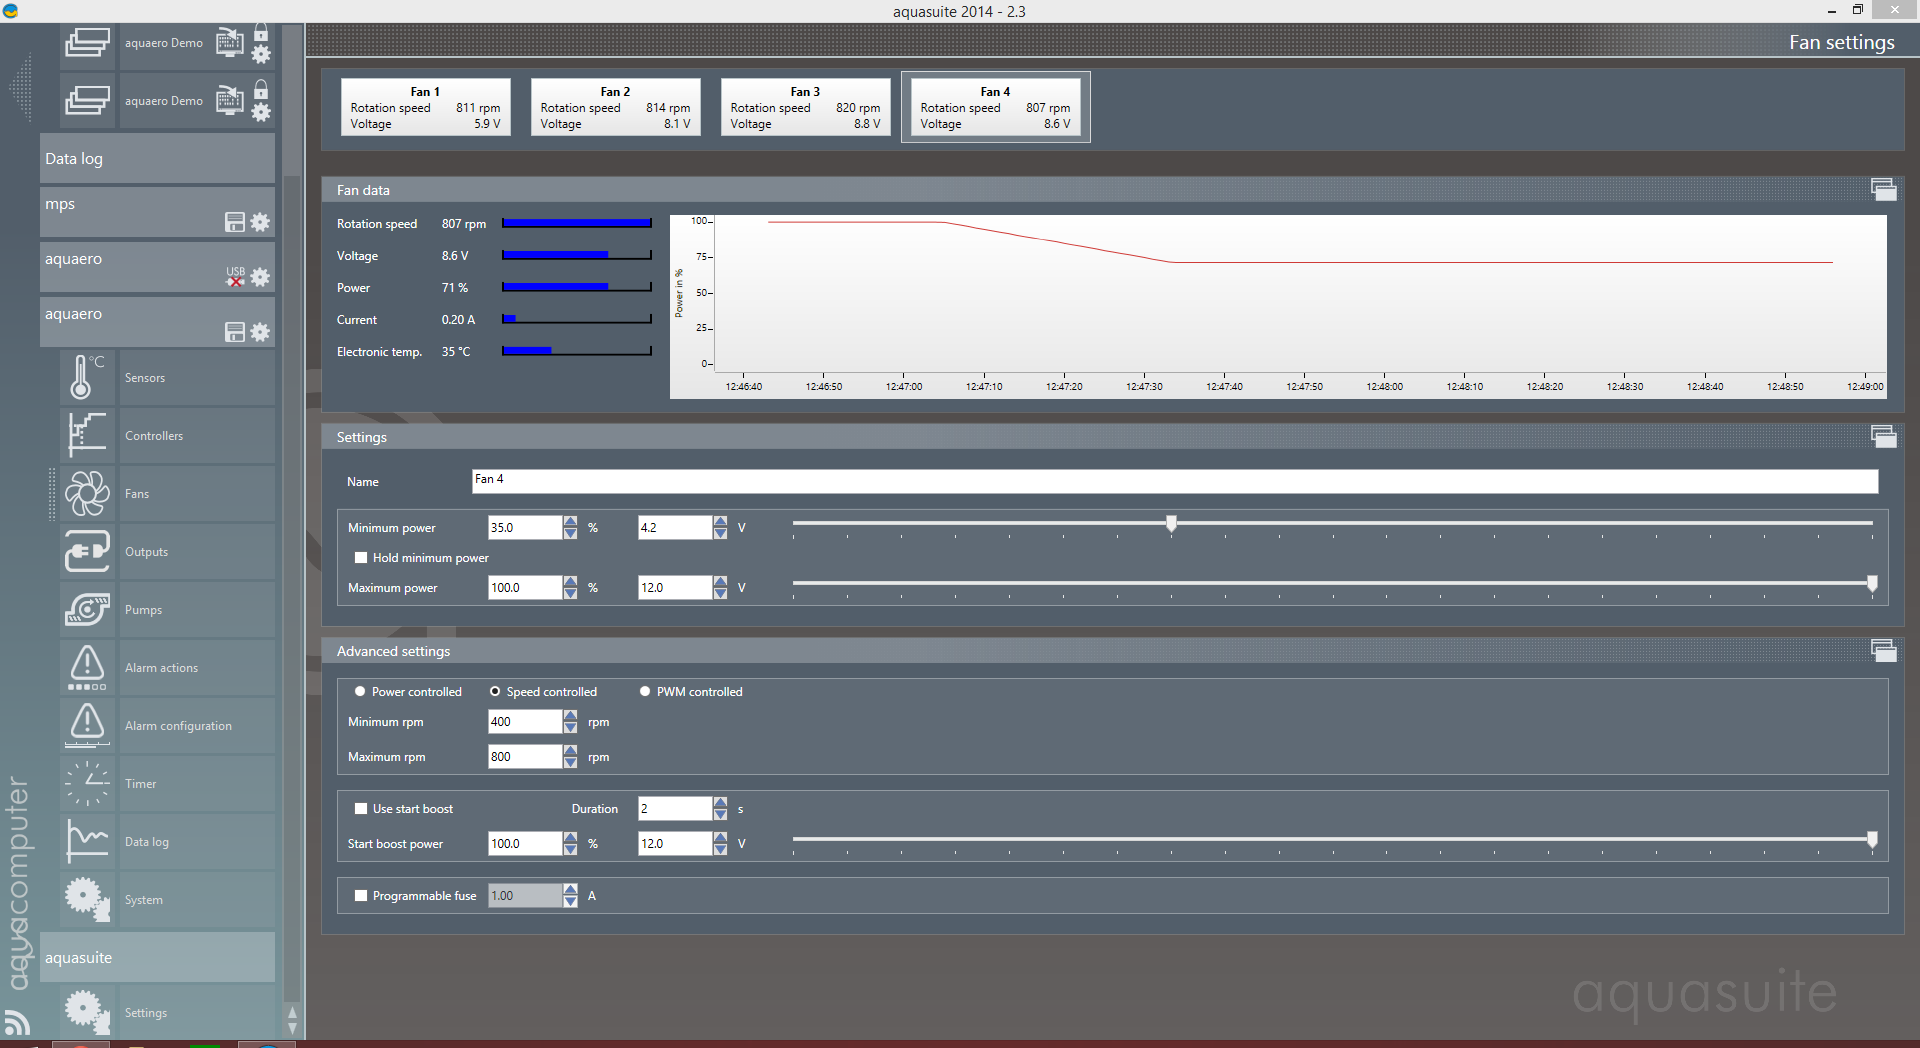This screenshot has height=1048, width=1920.
Task: Open the Sensors thermometer icon
Action: click(87, 378)
